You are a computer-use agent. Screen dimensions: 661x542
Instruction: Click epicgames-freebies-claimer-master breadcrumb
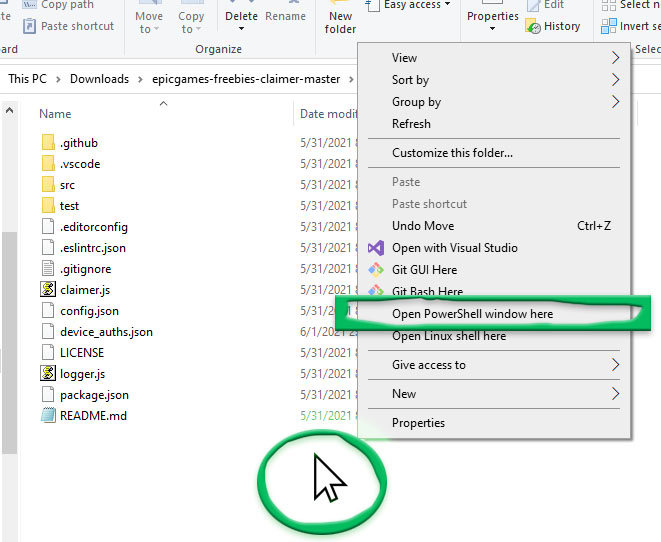coord(246,79)
